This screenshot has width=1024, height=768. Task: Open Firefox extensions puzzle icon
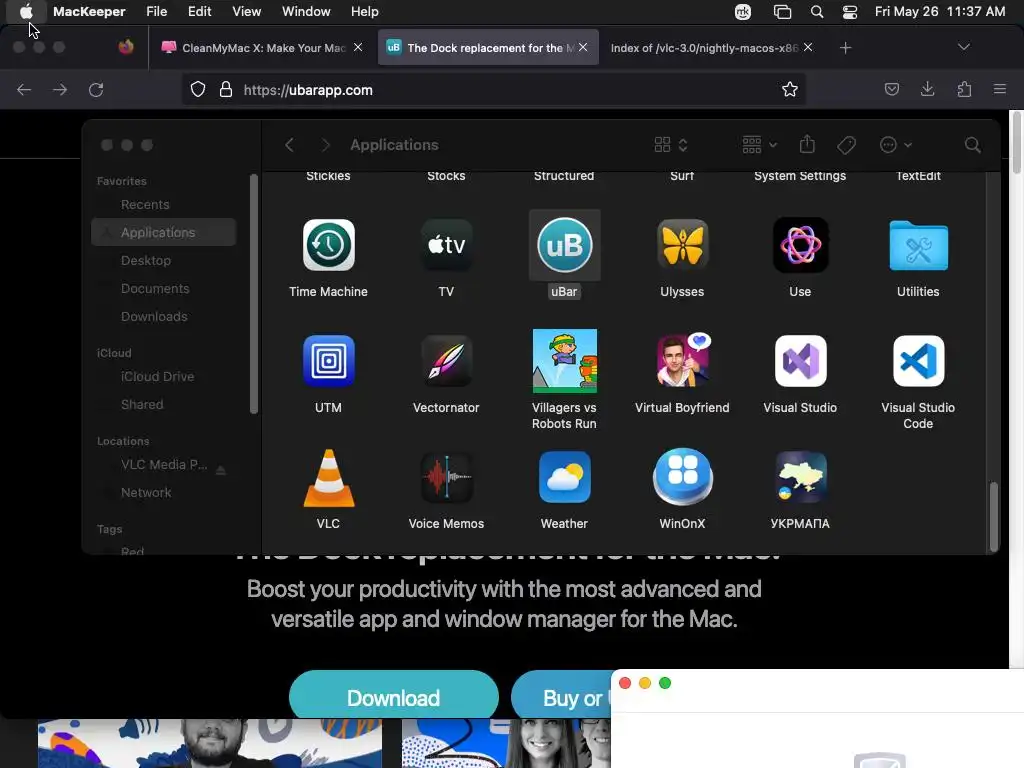click(x=964, y=89)
